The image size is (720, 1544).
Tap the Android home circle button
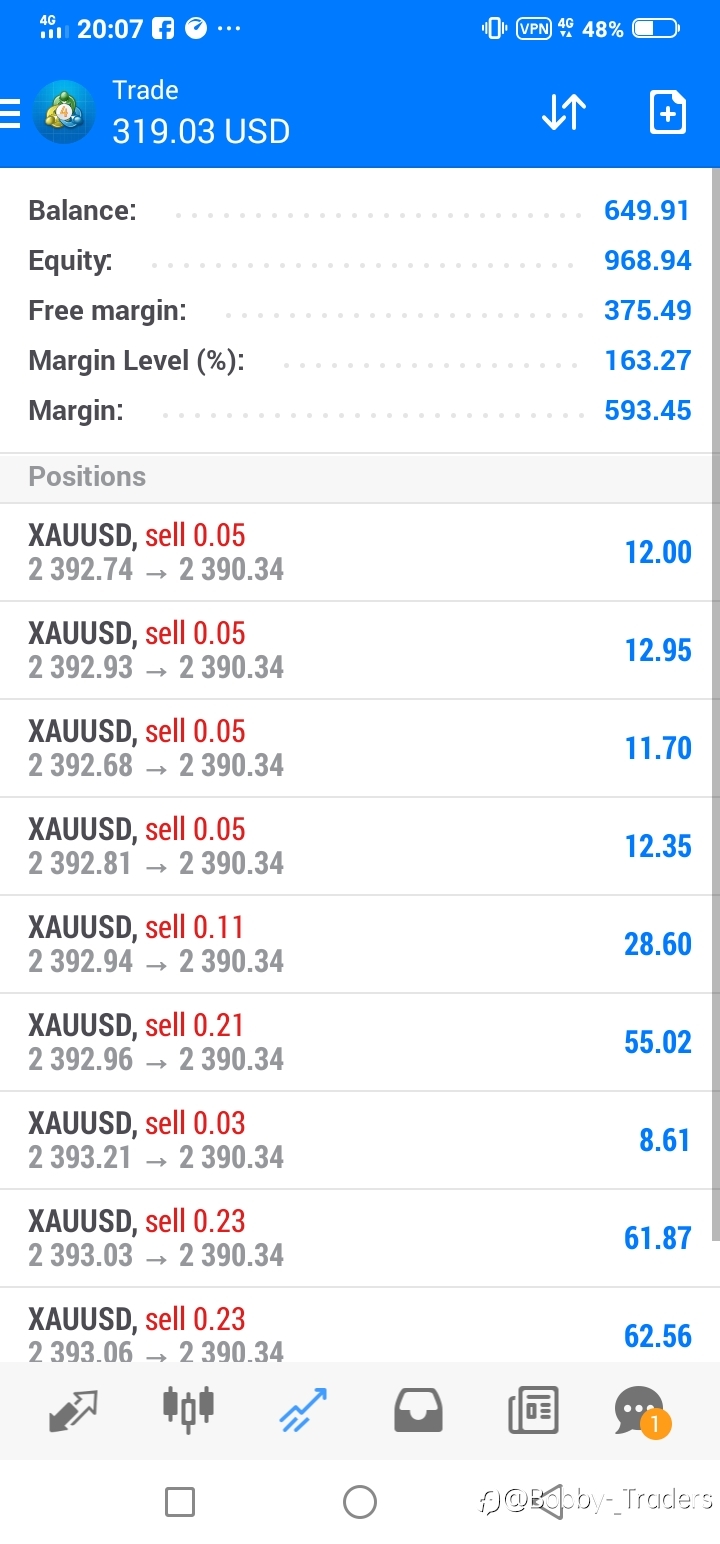(359, 1502)
